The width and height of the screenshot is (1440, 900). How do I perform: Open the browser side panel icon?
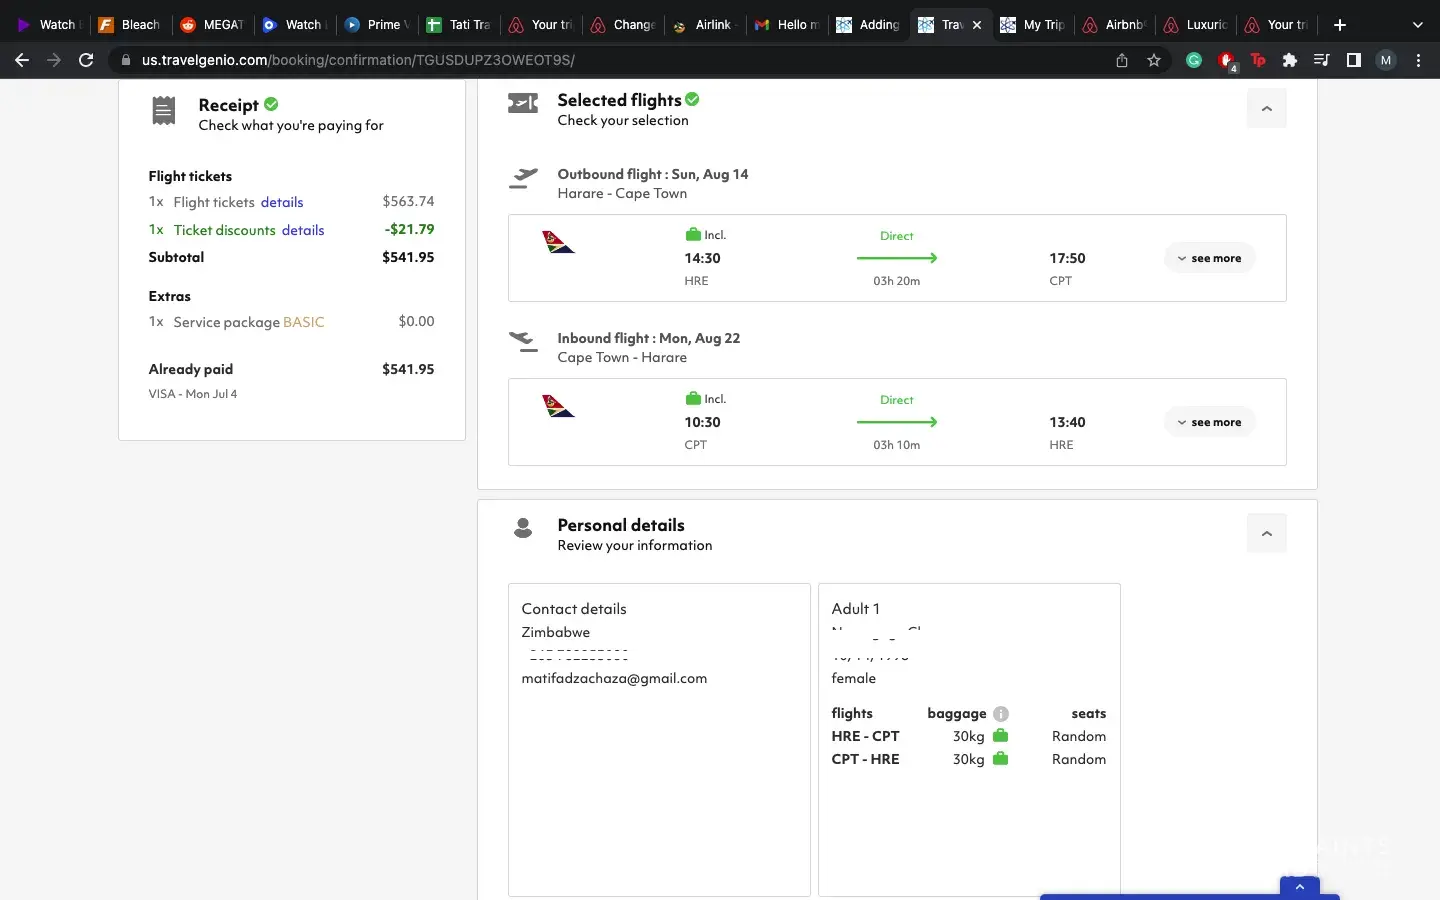point(1353,60)
